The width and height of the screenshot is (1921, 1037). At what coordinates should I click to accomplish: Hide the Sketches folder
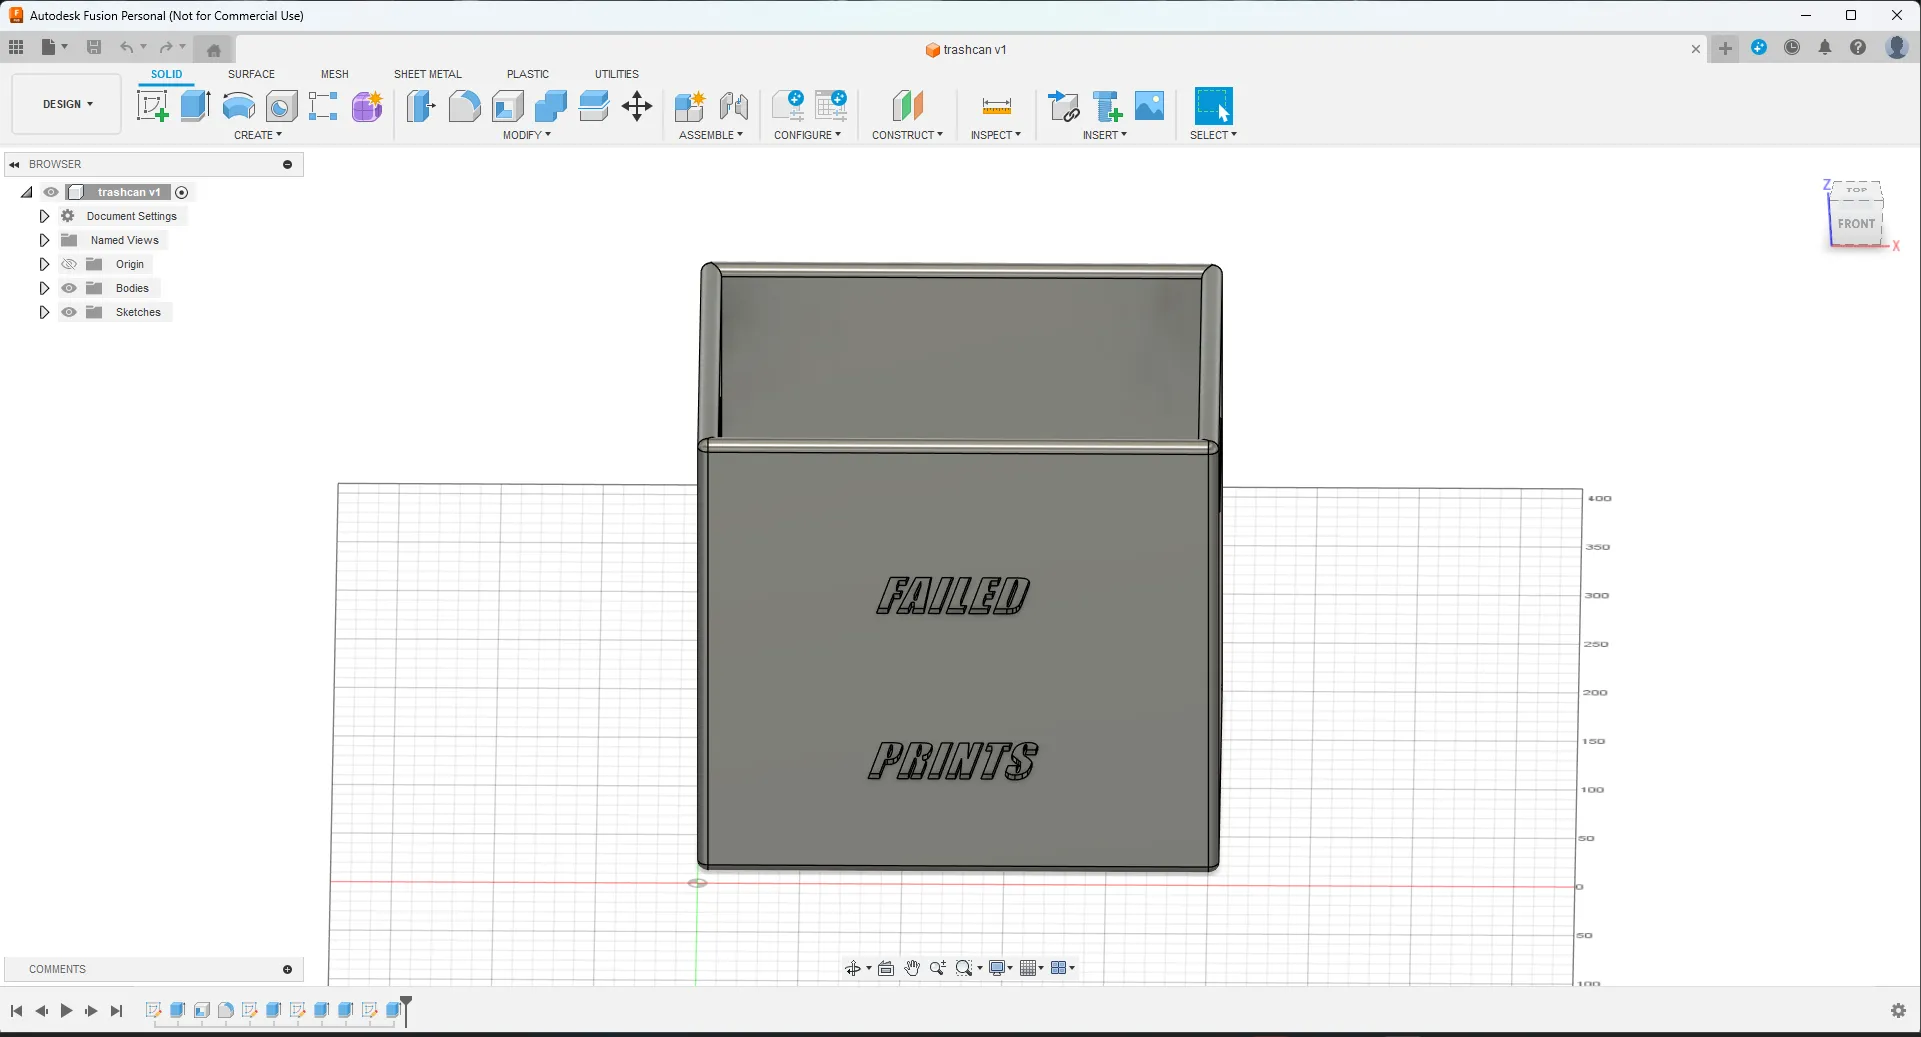pyautogui.click(x=69, y=312)
